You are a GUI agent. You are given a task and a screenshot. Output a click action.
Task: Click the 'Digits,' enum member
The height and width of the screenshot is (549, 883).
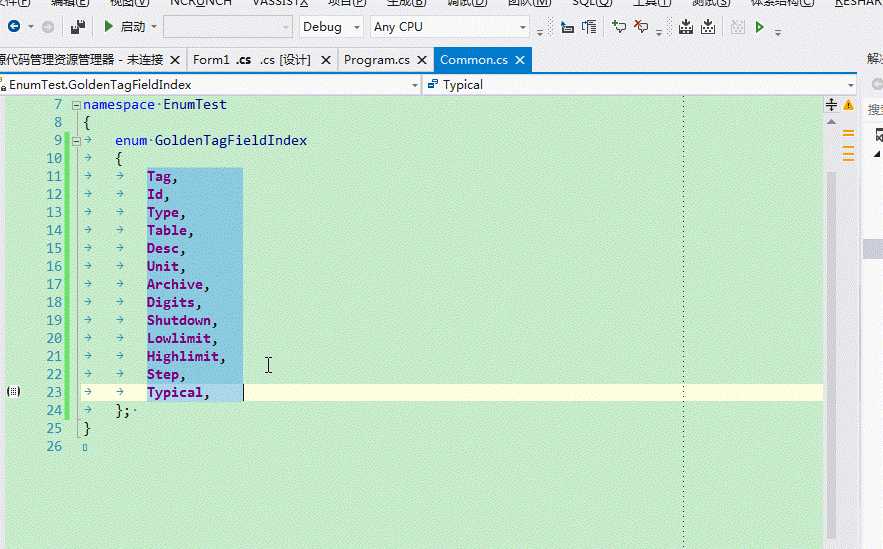[174, 303]
